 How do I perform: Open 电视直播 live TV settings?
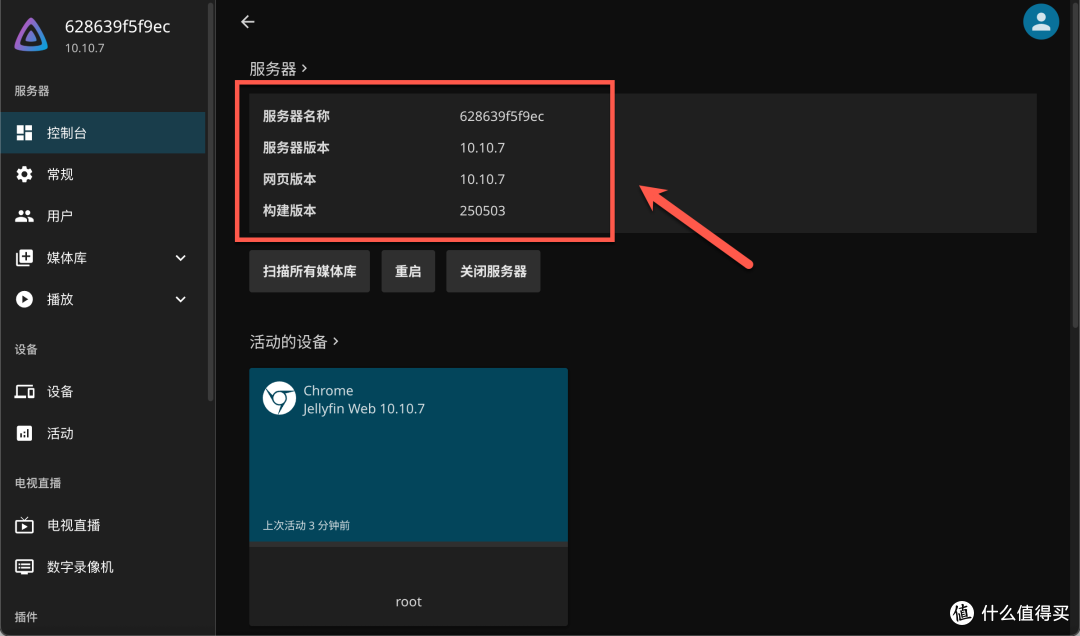coord(103,525)
